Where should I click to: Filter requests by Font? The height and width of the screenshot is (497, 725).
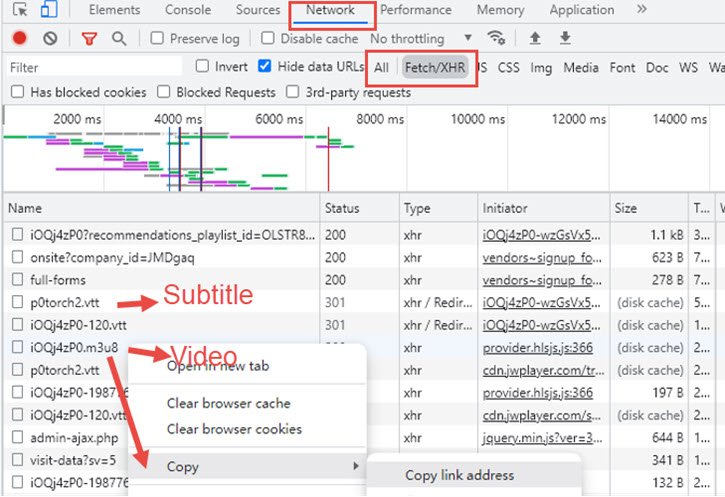pos(622,67)
